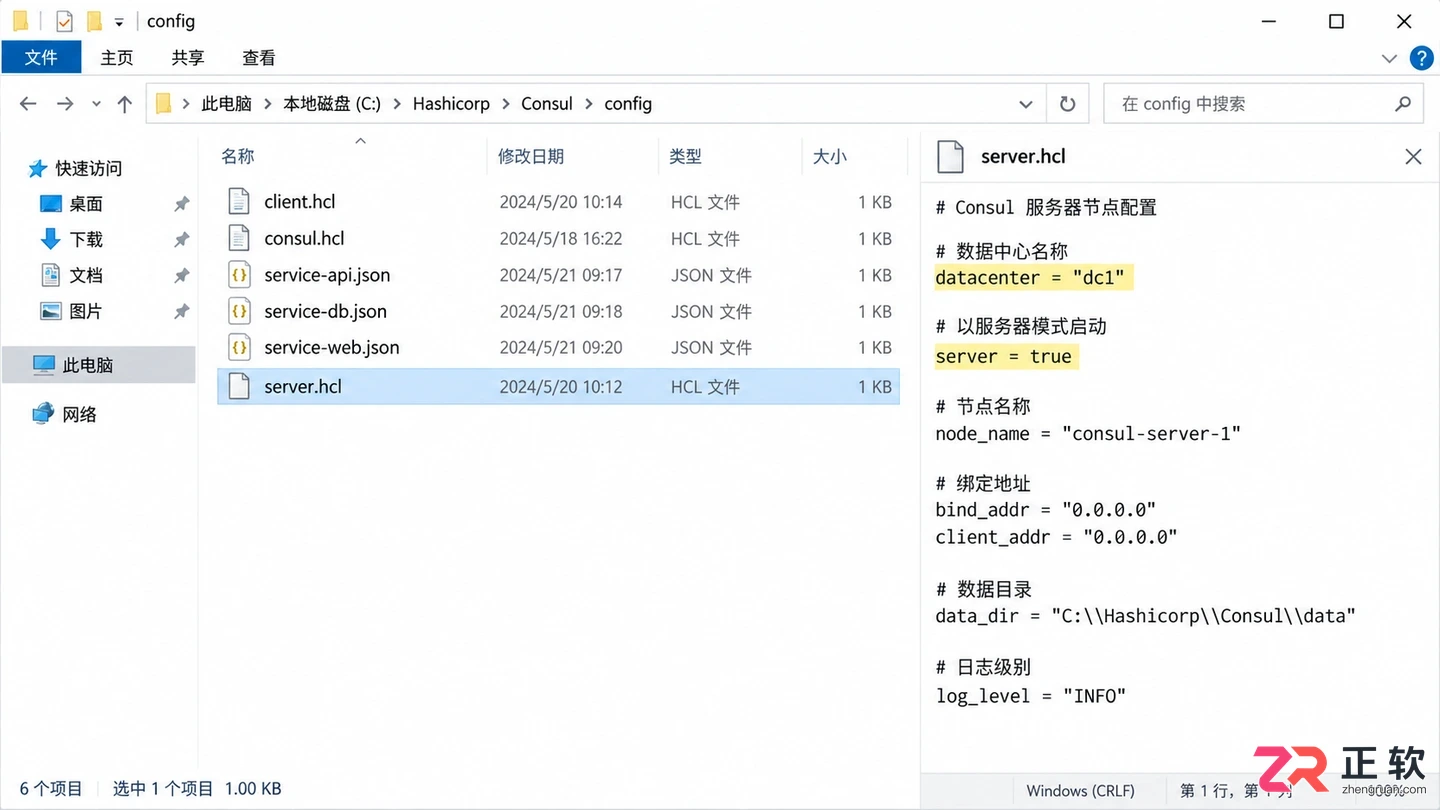Click 本地磁盘 (C:) in the breadcrumb

[332, 104]
